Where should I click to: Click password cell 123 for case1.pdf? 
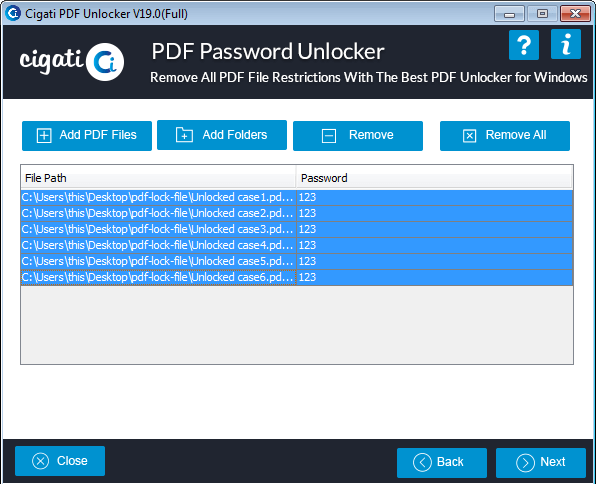click(434, 197)
